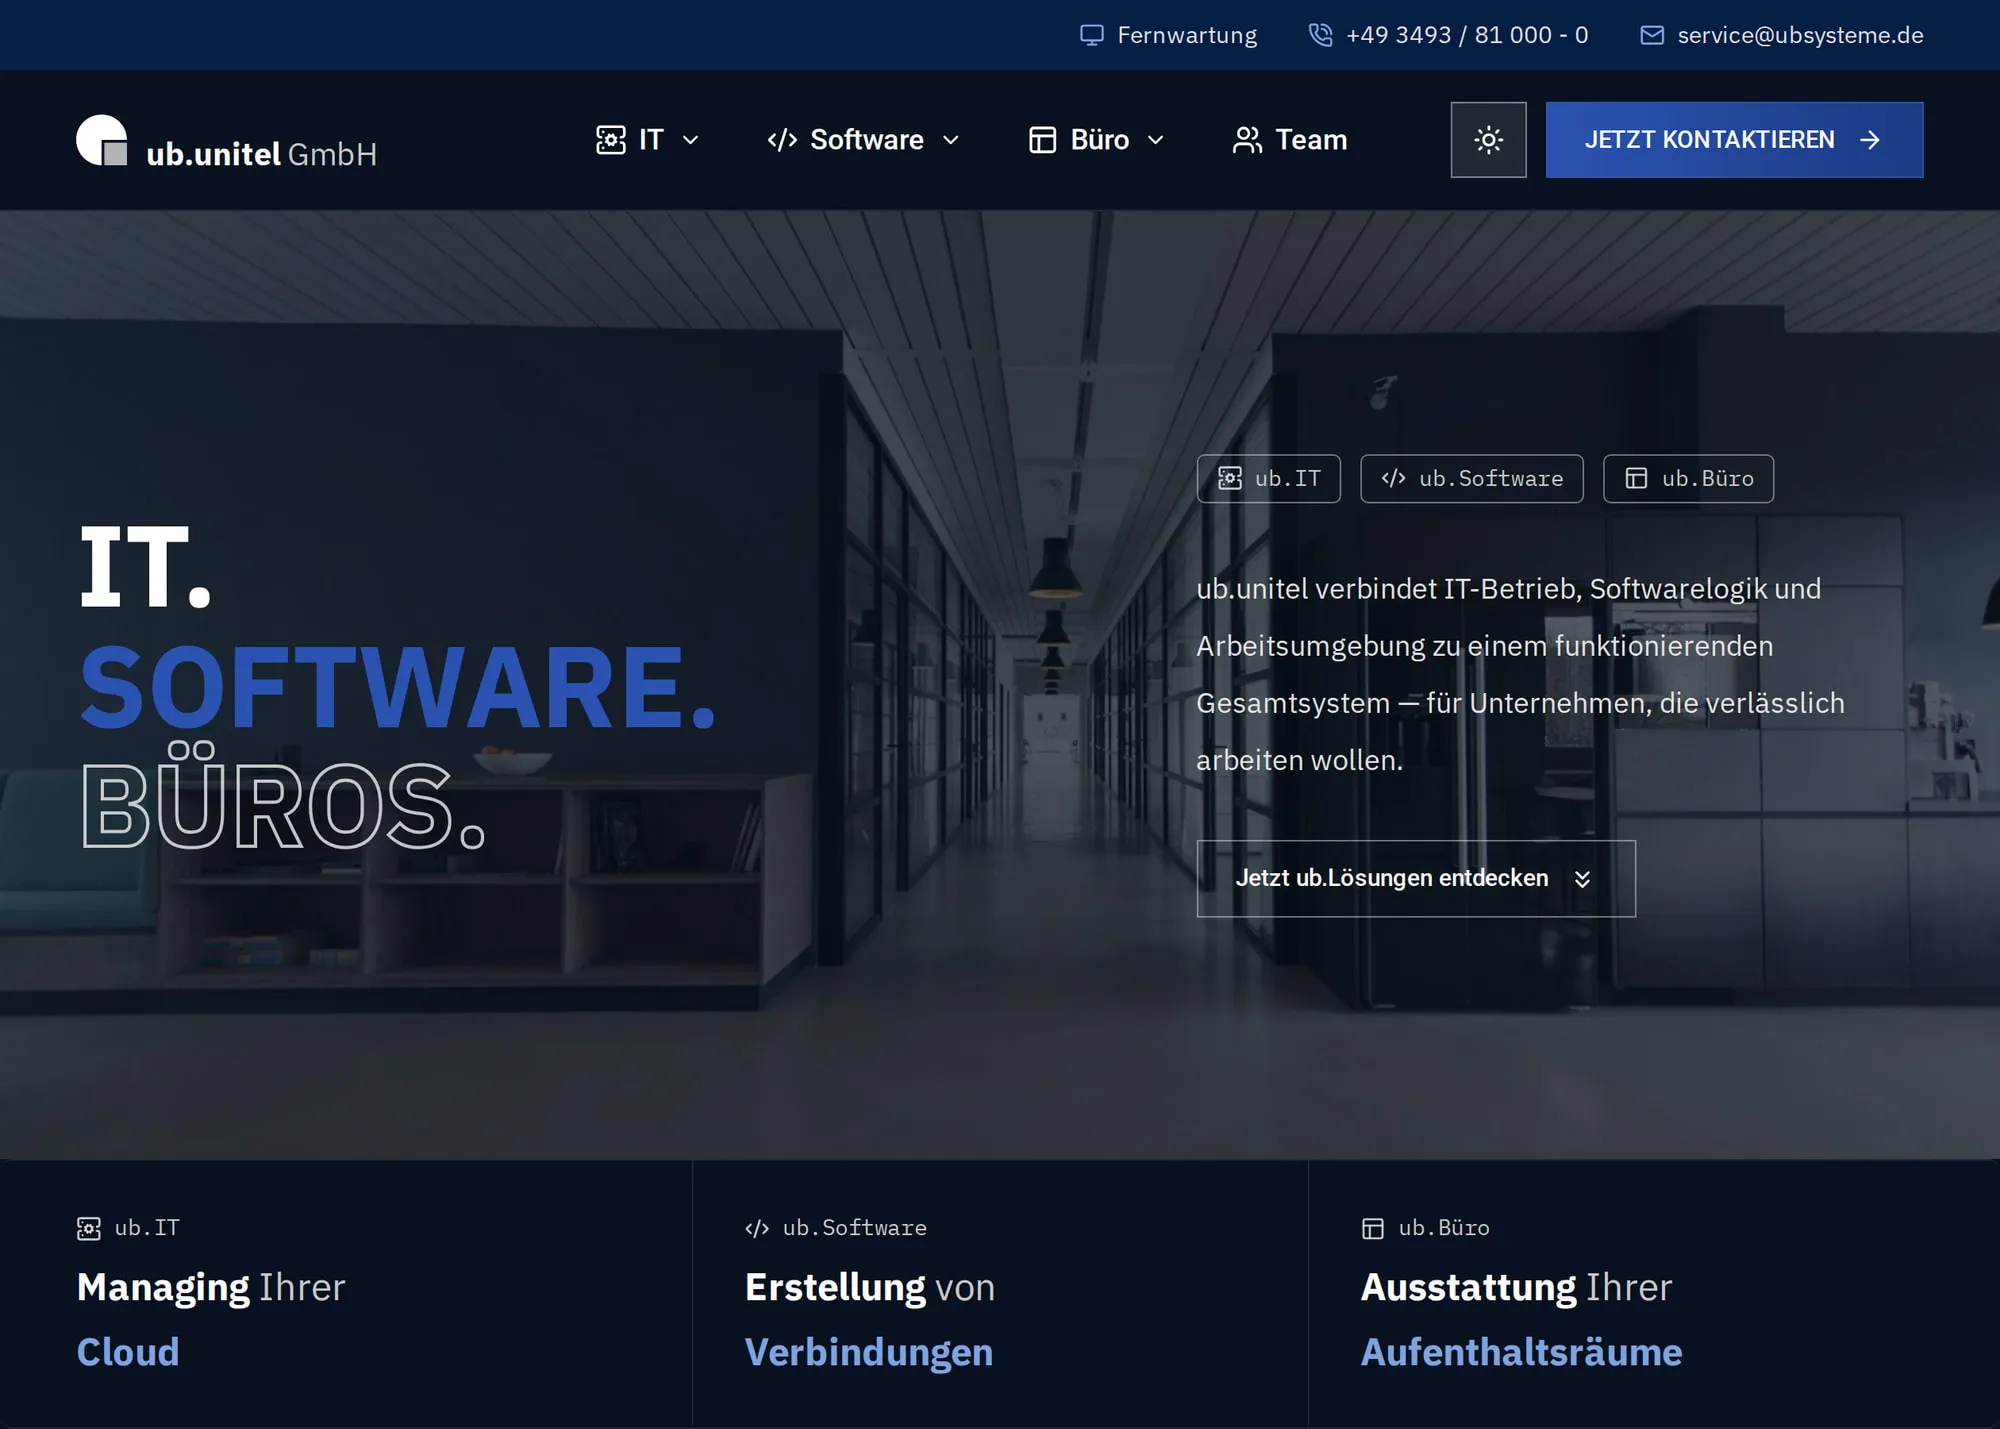The height and width of the screenshot is (1429, 2000).
Task: Expand the IT menu chevron
Action: (x=690, y=140)
